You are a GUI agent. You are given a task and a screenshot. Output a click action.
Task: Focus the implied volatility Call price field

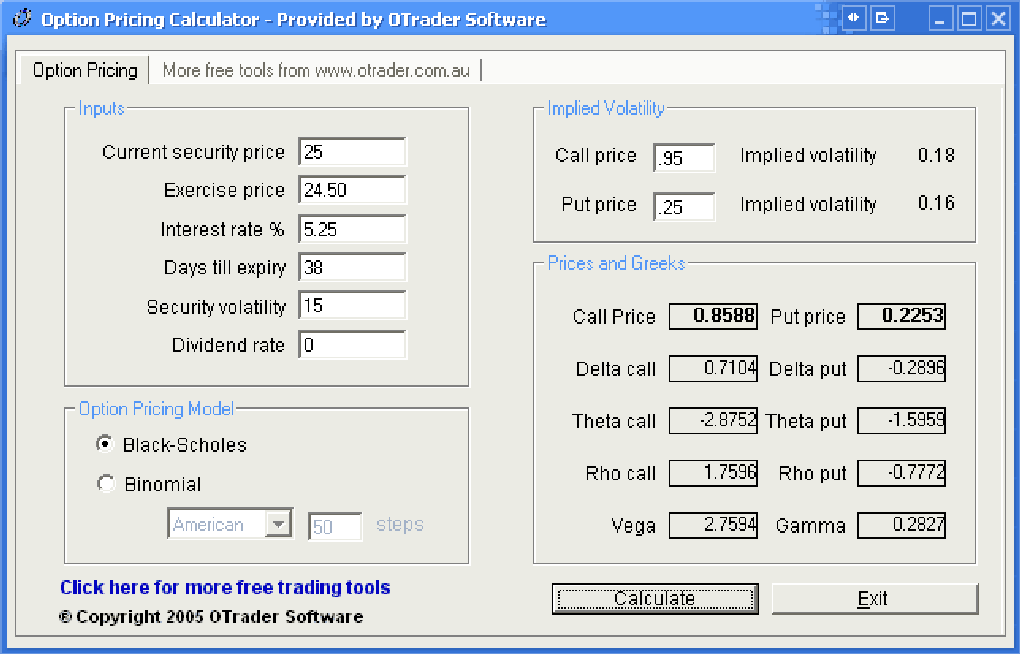[x=684, y=157]
